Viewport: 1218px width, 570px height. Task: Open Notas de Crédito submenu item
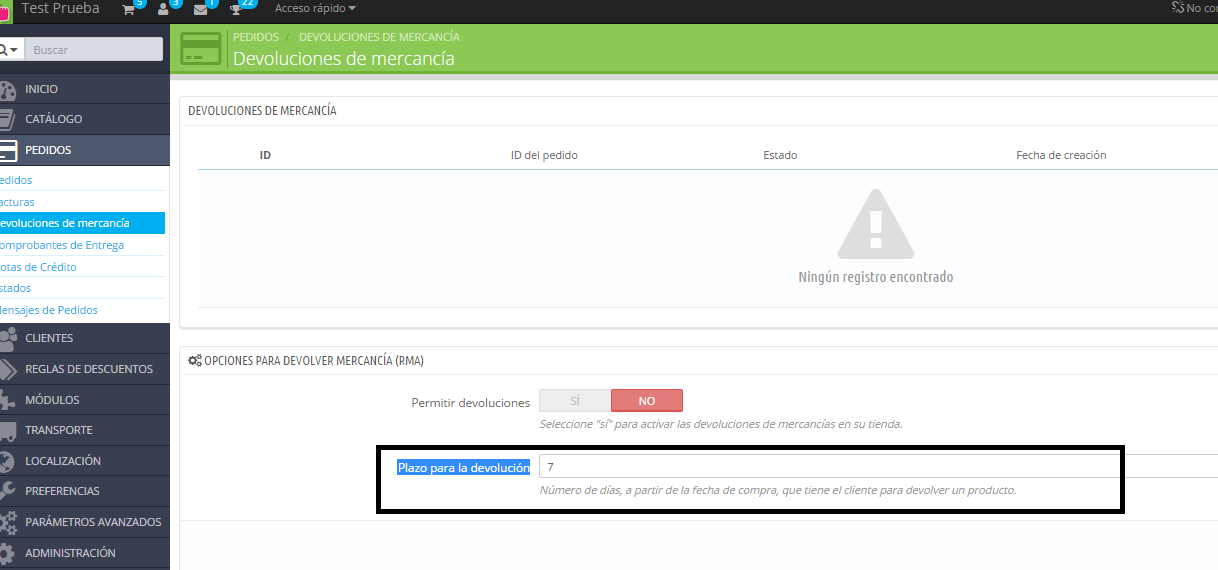coord(38,267)
